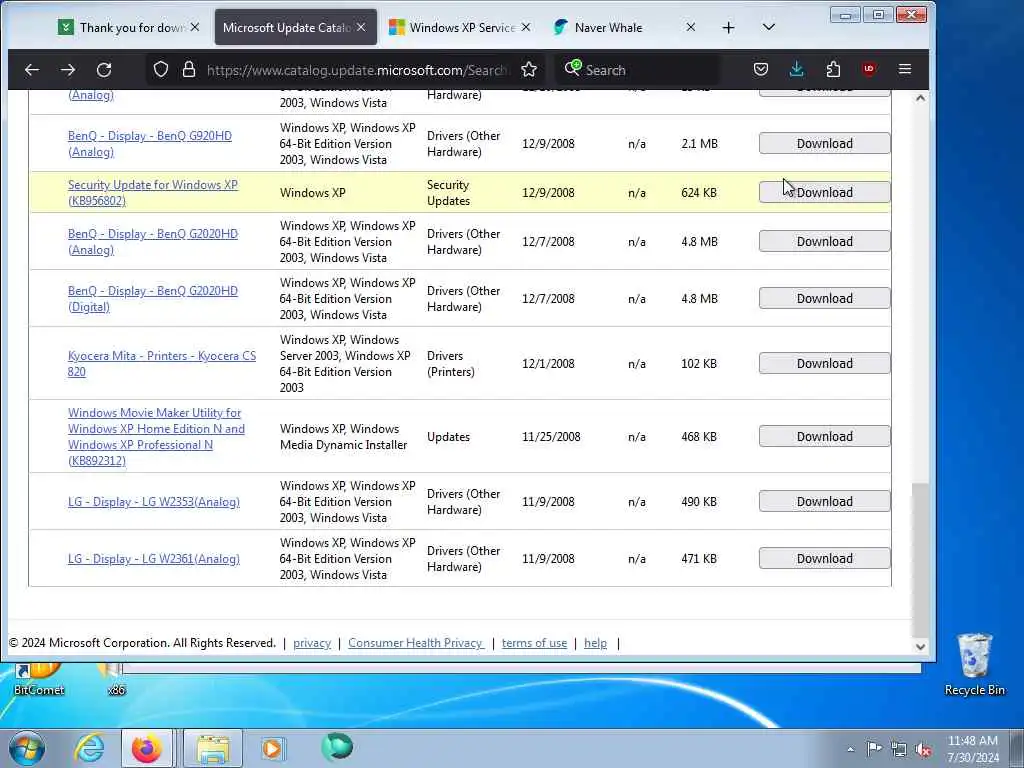Select the 11/25/2008 date cell

click(551, 436)
